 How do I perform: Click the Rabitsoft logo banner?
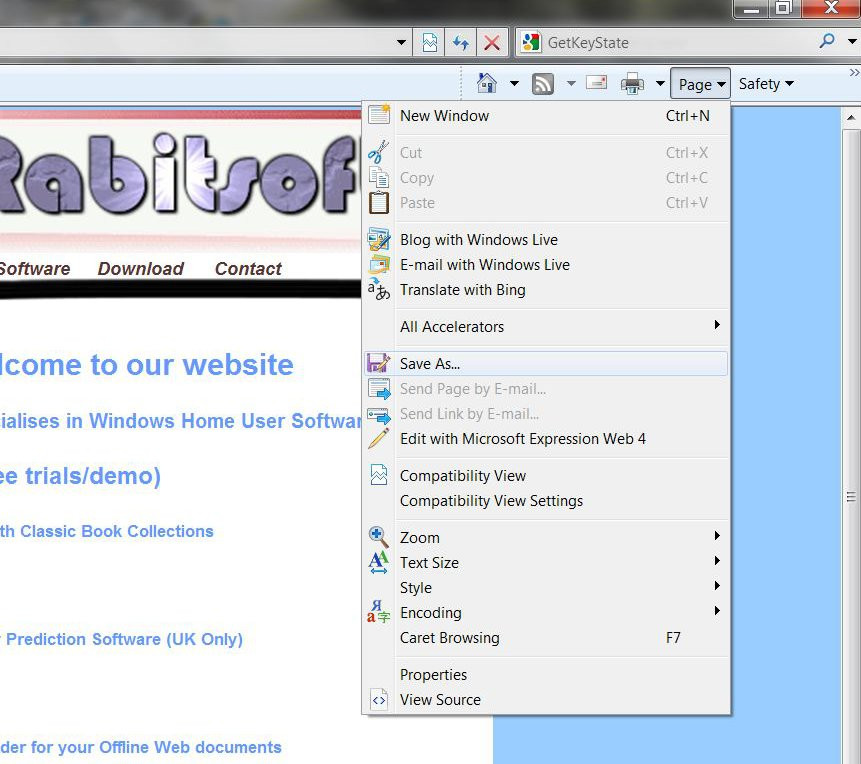click(180, 174)
